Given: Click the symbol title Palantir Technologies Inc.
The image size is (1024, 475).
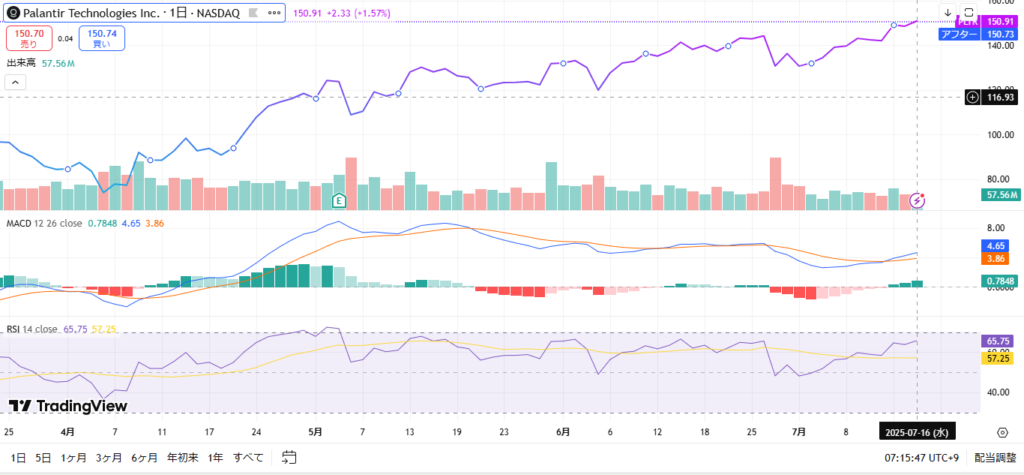Looking at the screenshot, I should [91, 12].
